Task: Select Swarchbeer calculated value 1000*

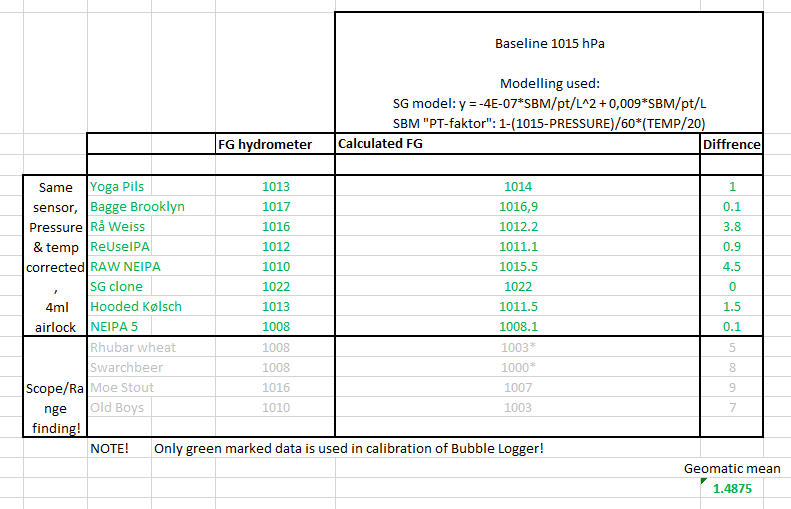Action: [x=518, y=367]
